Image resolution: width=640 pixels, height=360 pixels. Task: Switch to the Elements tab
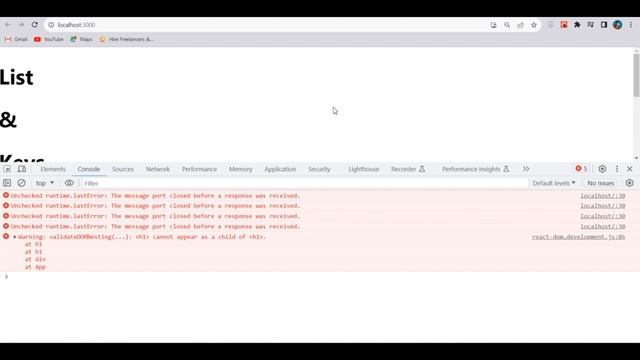(x=53, y=169)
